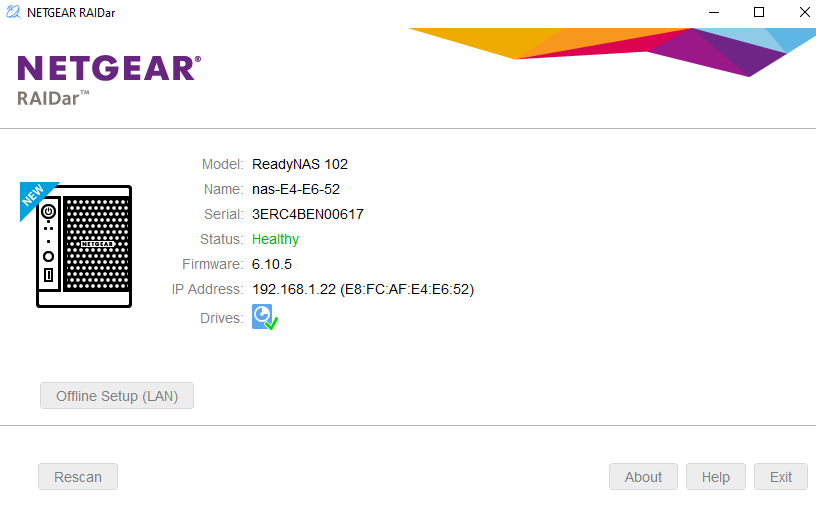Open Offline Setup (LAN)
816x505 pixels.
[x=117, y=396]
